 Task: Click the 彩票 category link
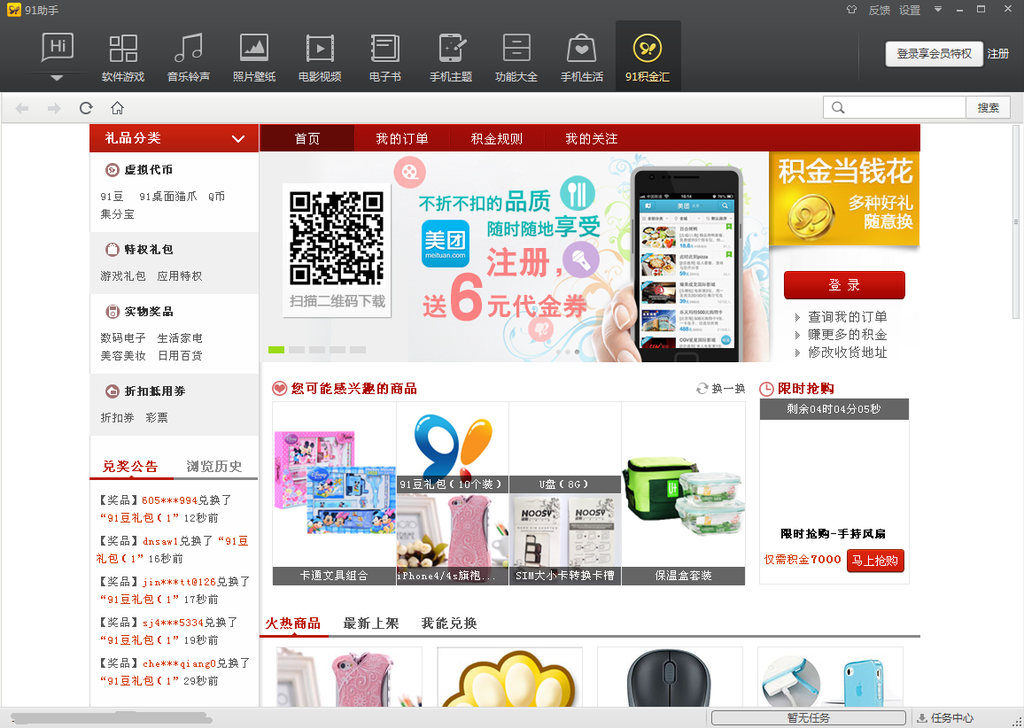tap(157, 418)
